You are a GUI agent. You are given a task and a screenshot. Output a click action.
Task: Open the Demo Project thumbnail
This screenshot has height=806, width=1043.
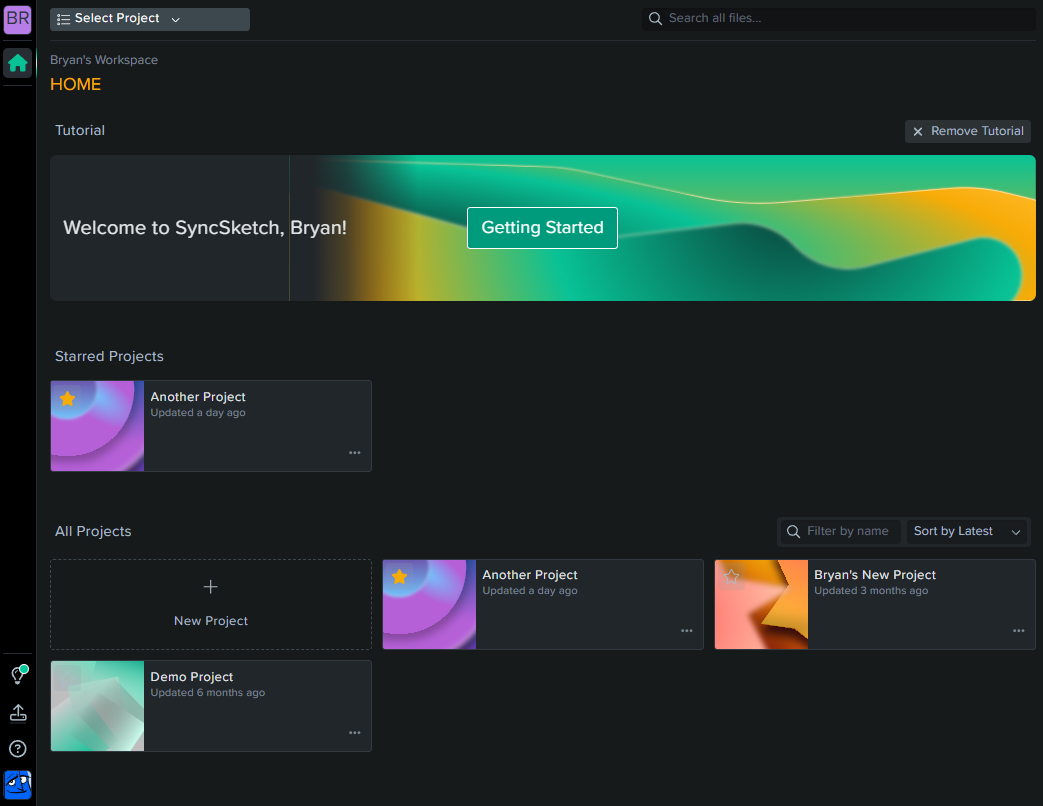(x=97, y=706)
